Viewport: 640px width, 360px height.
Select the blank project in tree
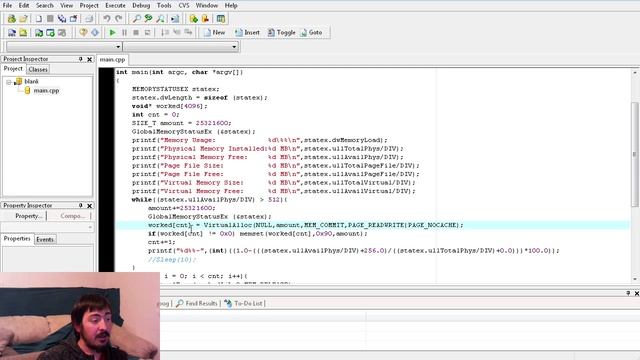pos(31,82)
